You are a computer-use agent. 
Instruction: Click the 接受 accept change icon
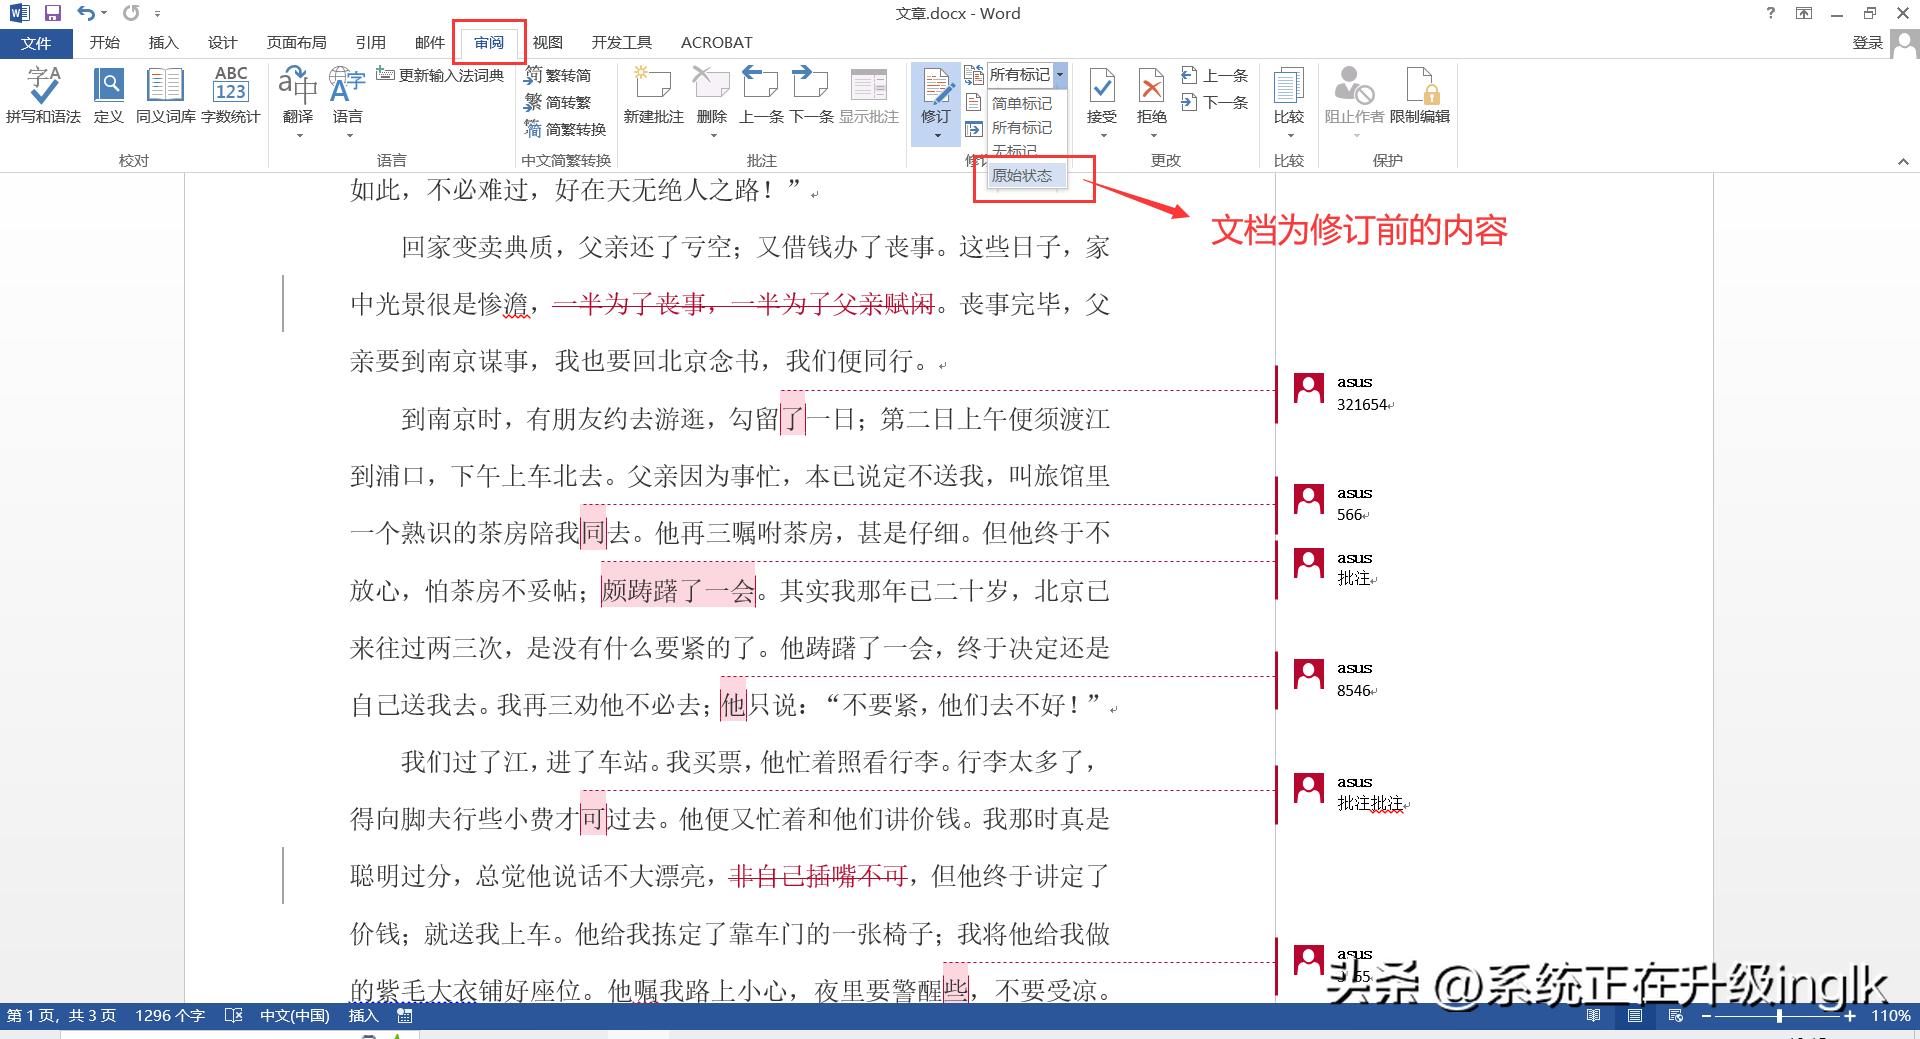click(1102, 88)
